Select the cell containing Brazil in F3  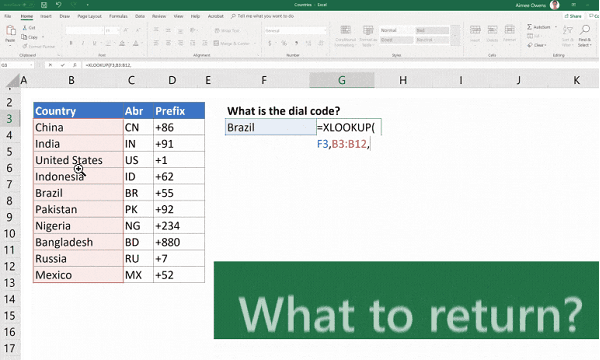pos(271,127)
